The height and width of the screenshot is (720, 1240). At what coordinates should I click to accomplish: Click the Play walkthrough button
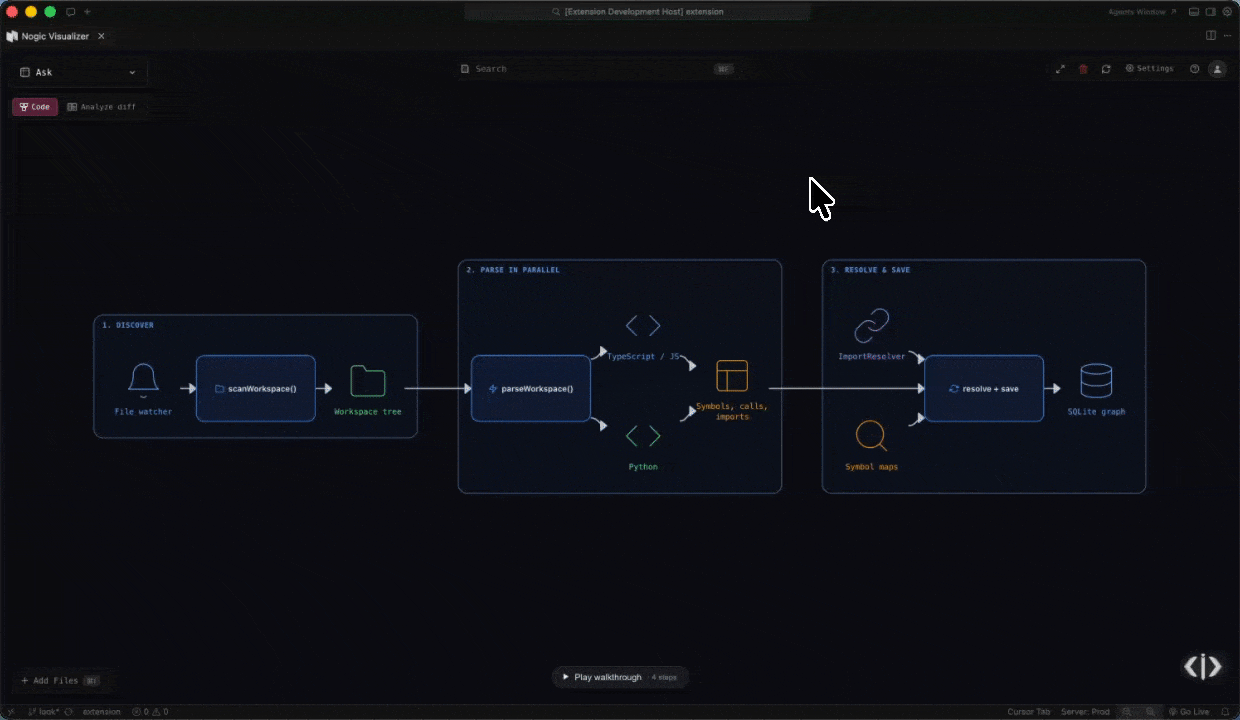pyautogui.click(x=620, y=677)
